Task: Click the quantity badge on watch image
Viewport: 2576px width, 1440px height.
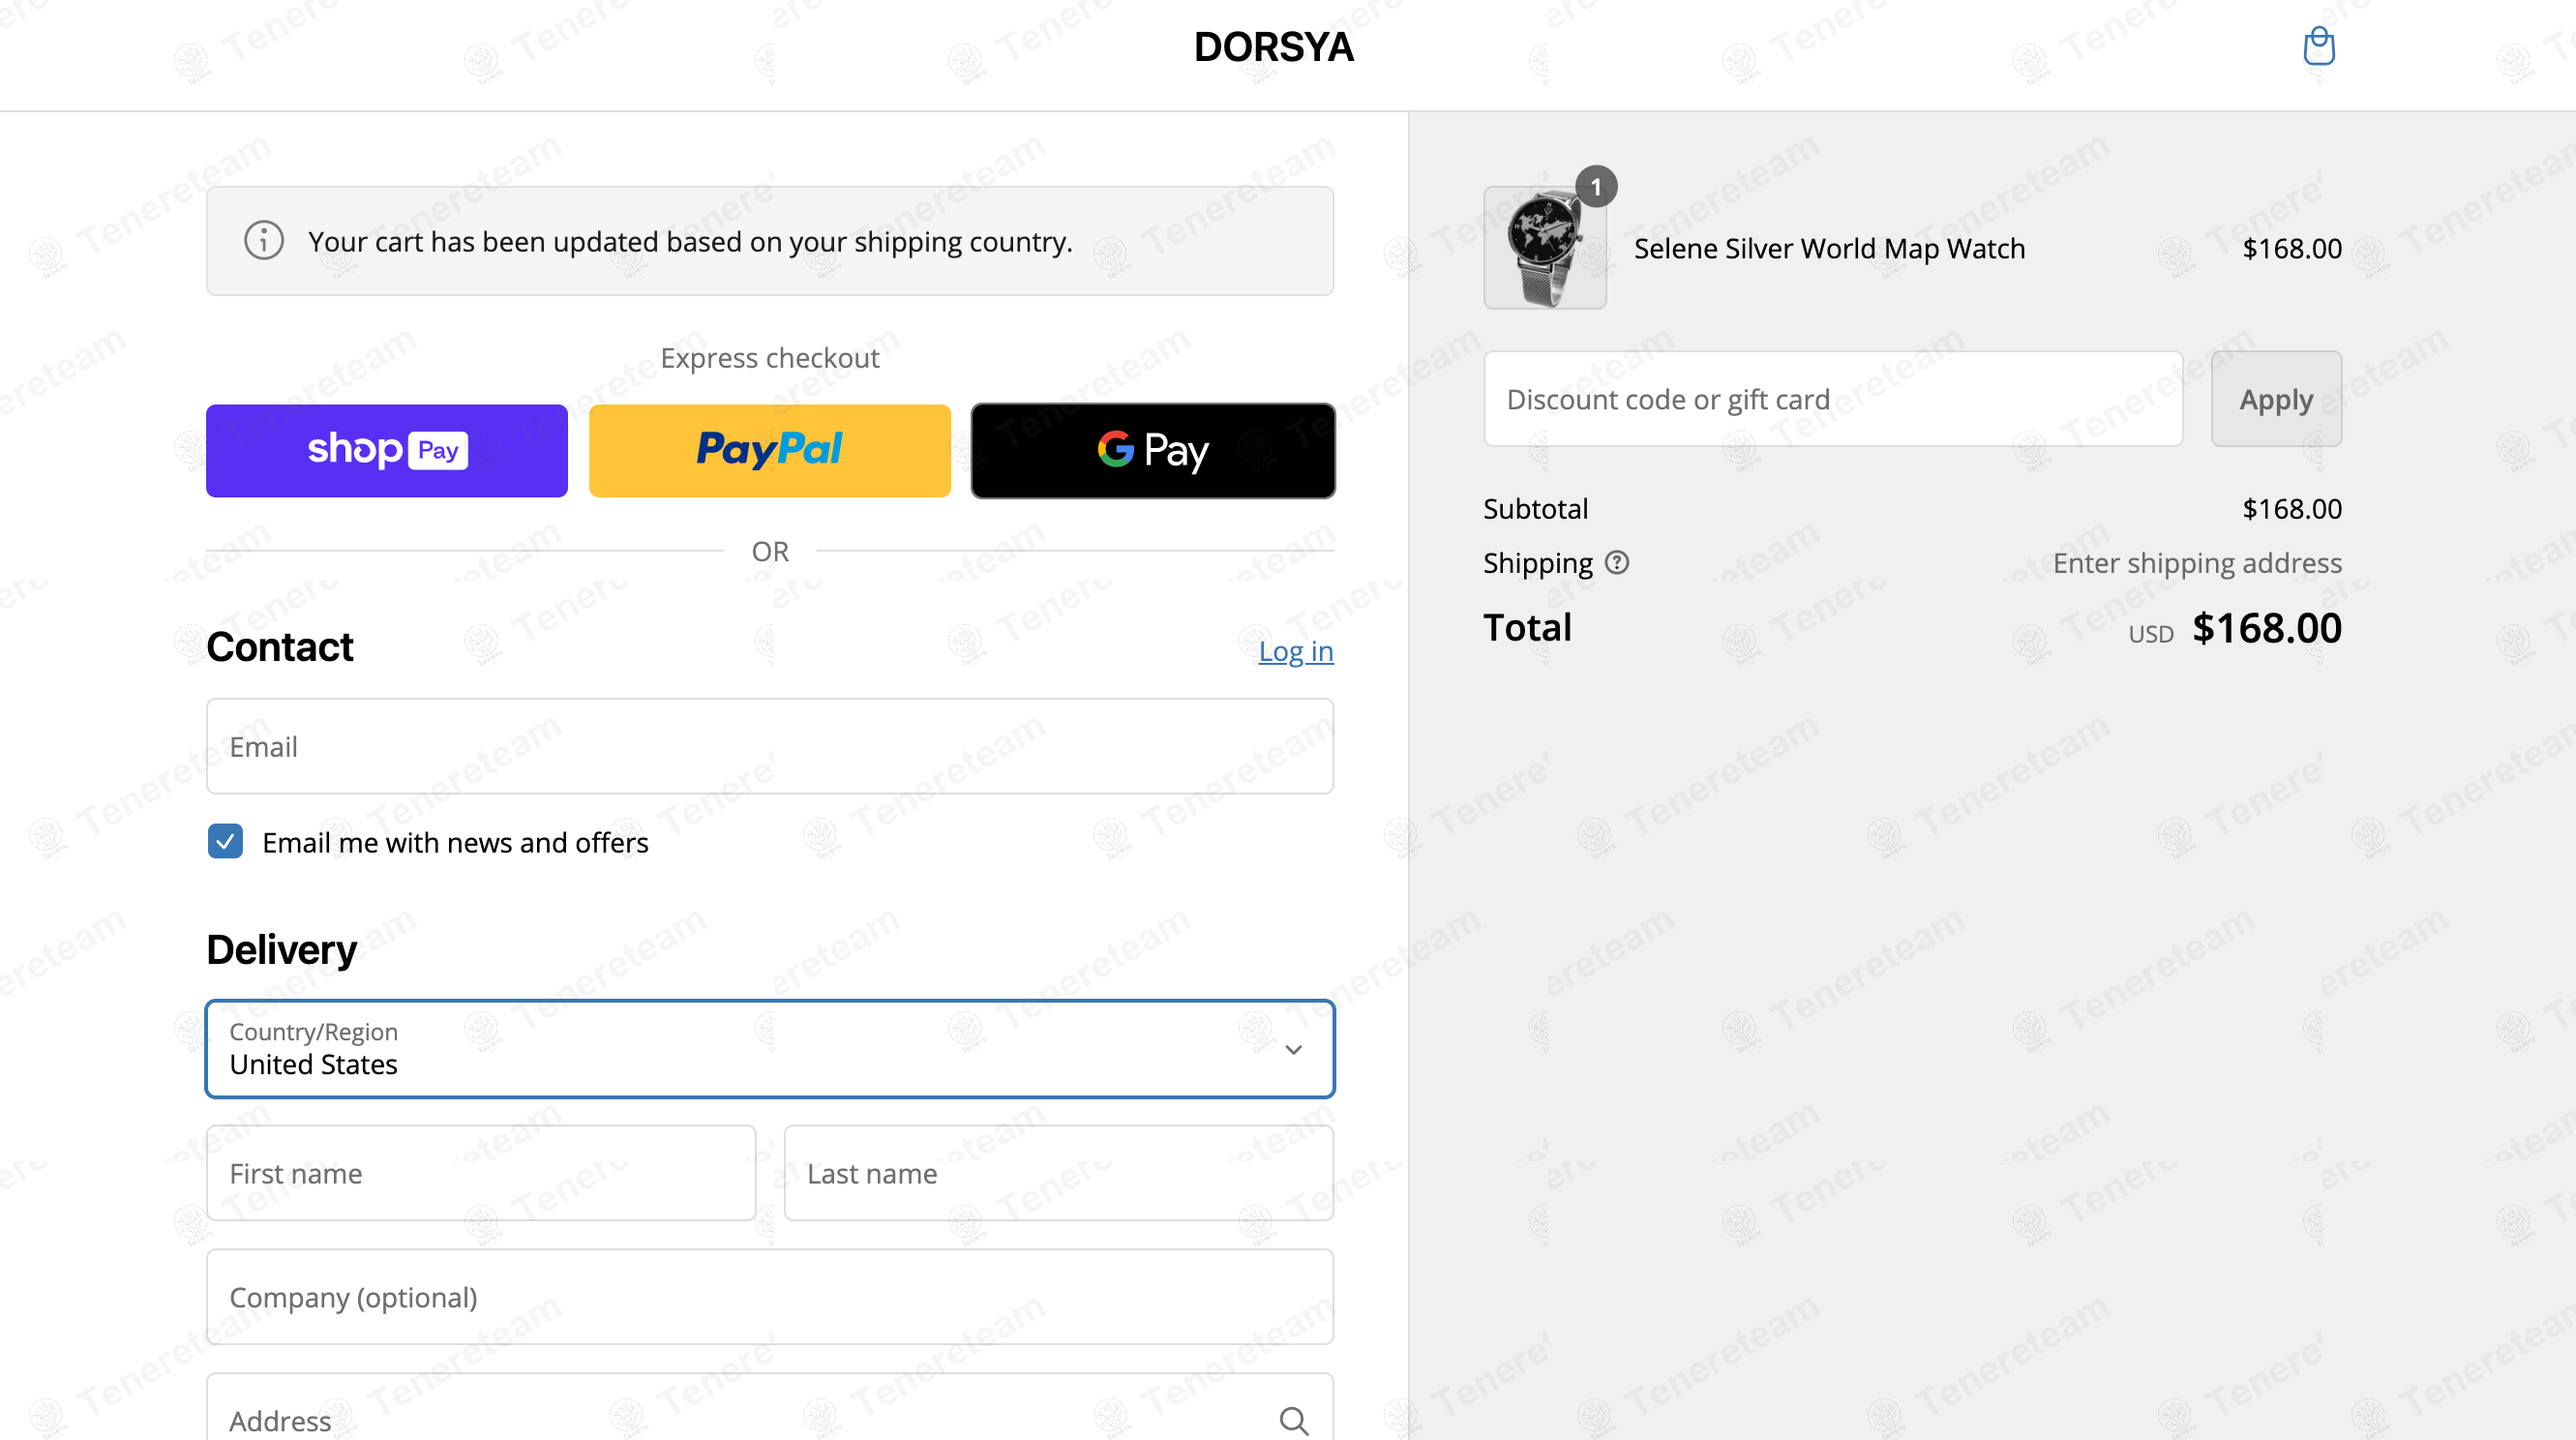Action: pos(1596,187)
